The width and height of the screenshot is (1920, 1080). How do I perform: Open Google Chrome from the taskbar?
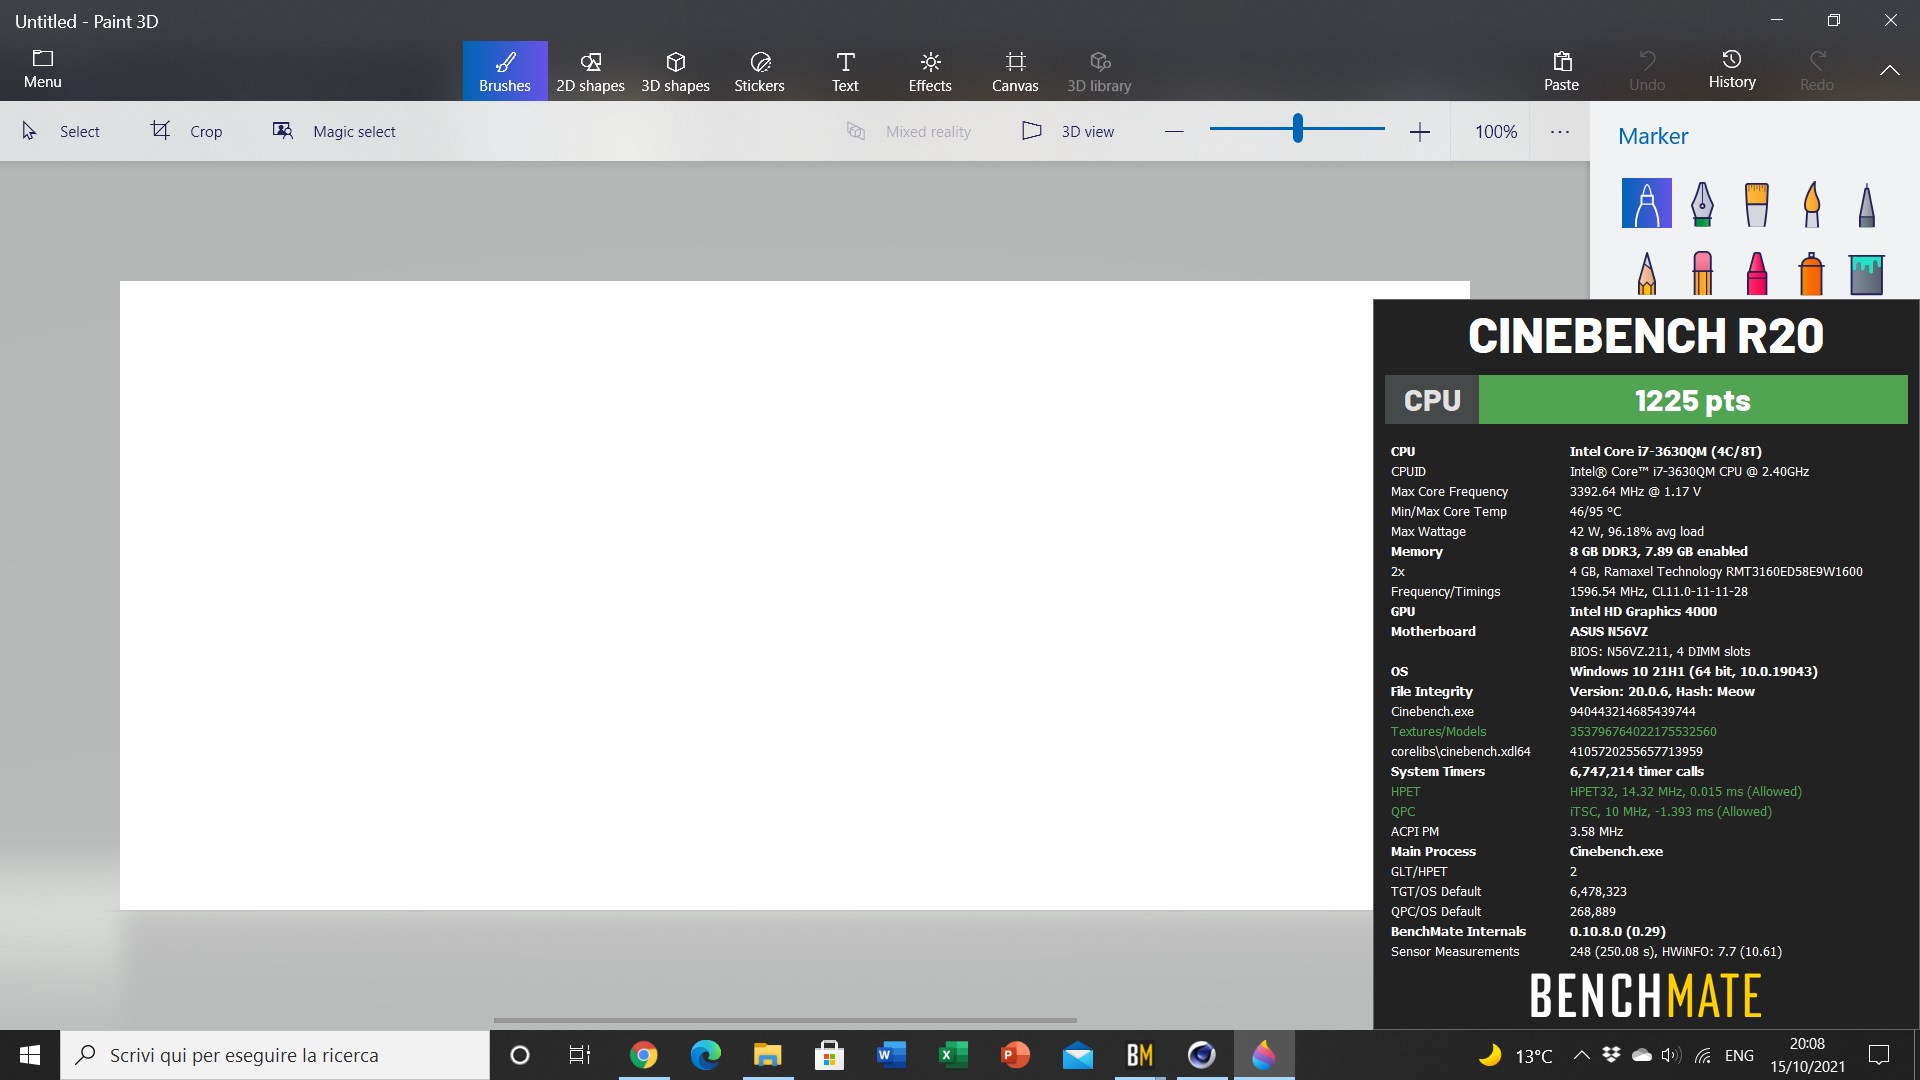pyautogui.click(x=643, y=1055)
